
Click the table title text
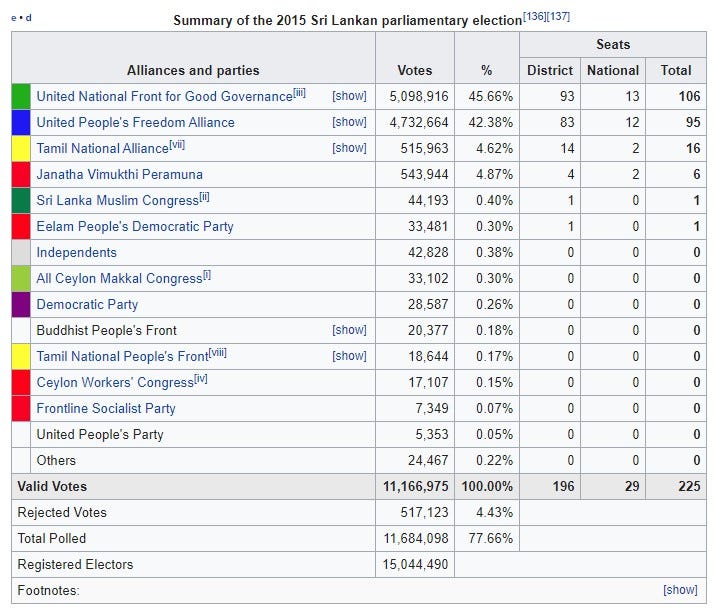pos(347,21)
